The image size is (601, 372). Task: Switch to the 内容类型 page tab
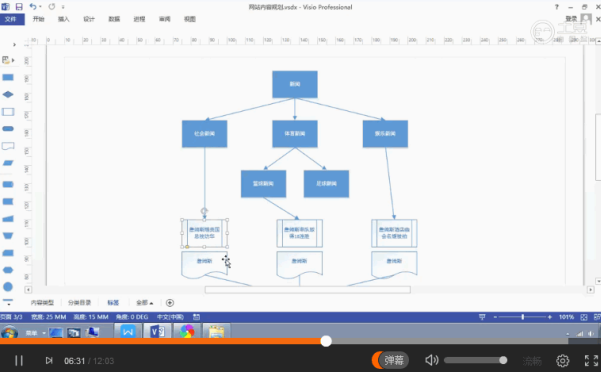[42, 303]
